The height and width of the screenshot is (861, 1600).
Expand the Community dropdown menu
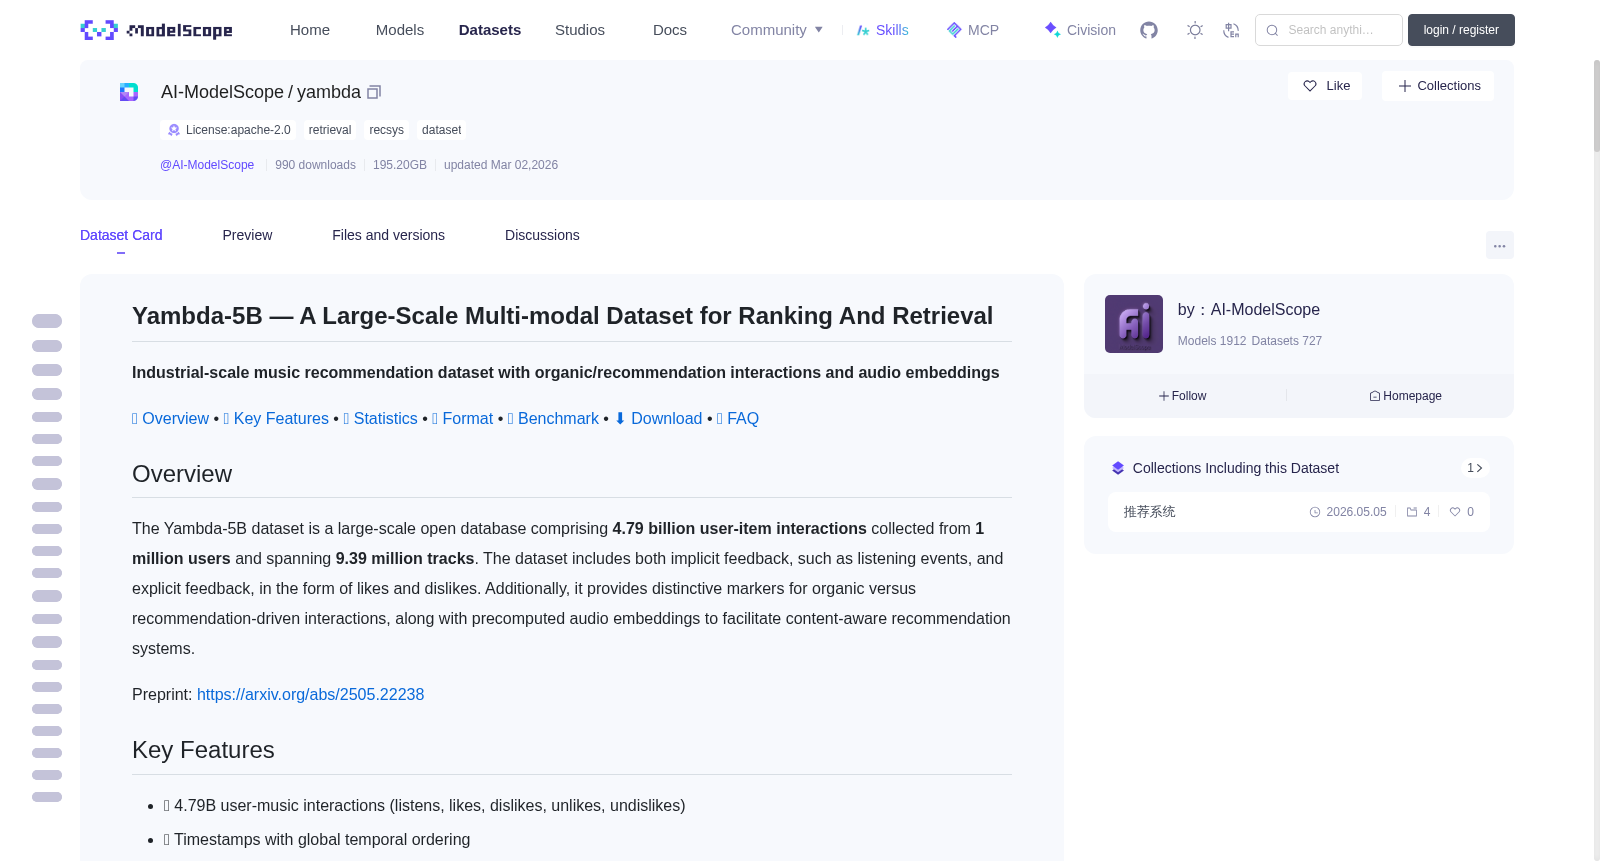777,30
